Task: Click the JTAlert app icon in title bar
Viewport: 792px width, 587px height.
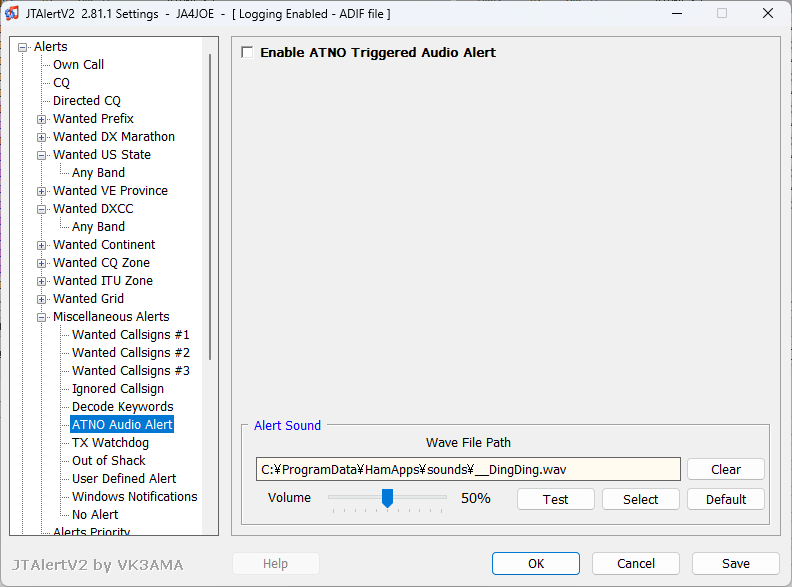Action: point(12,13)
